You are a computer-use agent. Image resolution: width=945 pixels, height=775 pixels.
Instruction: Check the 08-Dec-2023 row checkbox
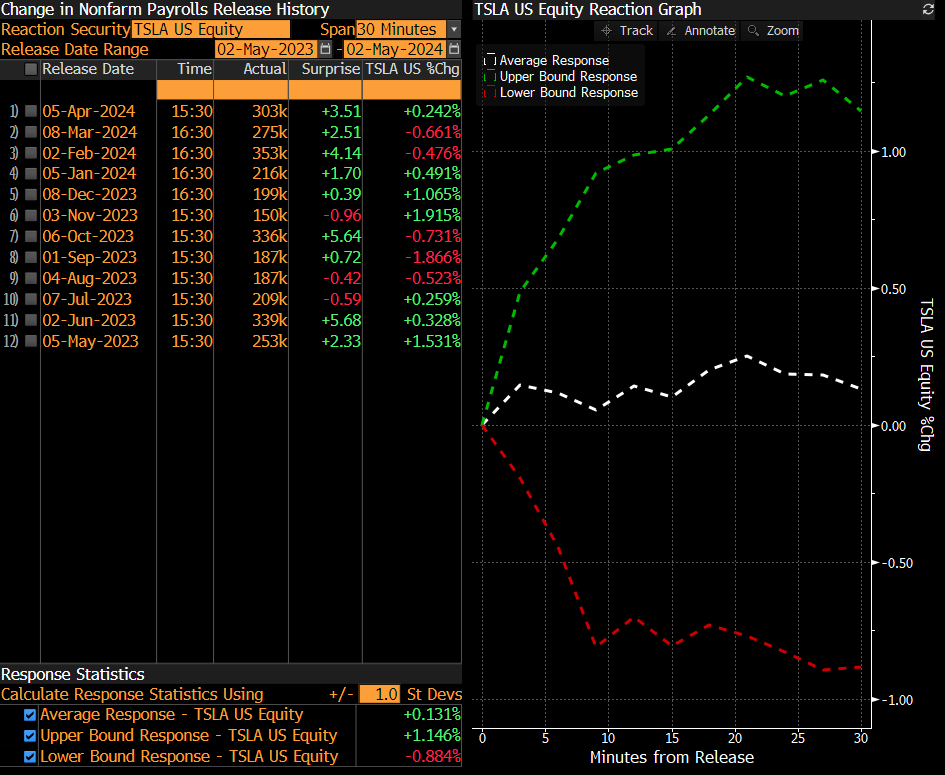click(30, 195)
